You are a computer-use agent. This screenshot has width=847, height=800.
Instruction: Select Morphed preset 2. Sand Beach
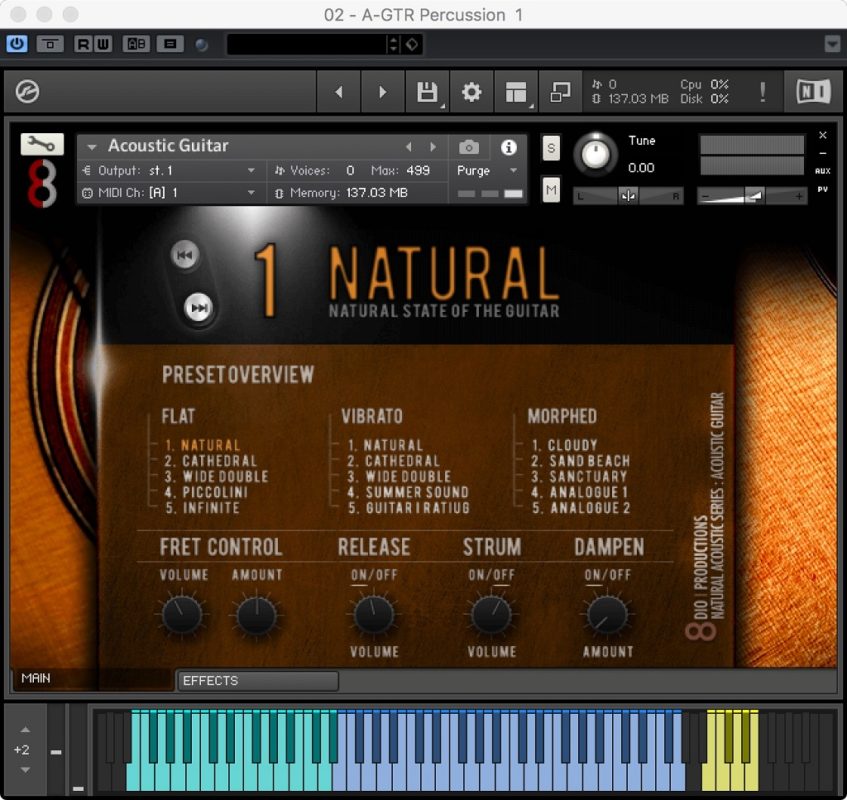pyautogui.click(x=580, y=461)
